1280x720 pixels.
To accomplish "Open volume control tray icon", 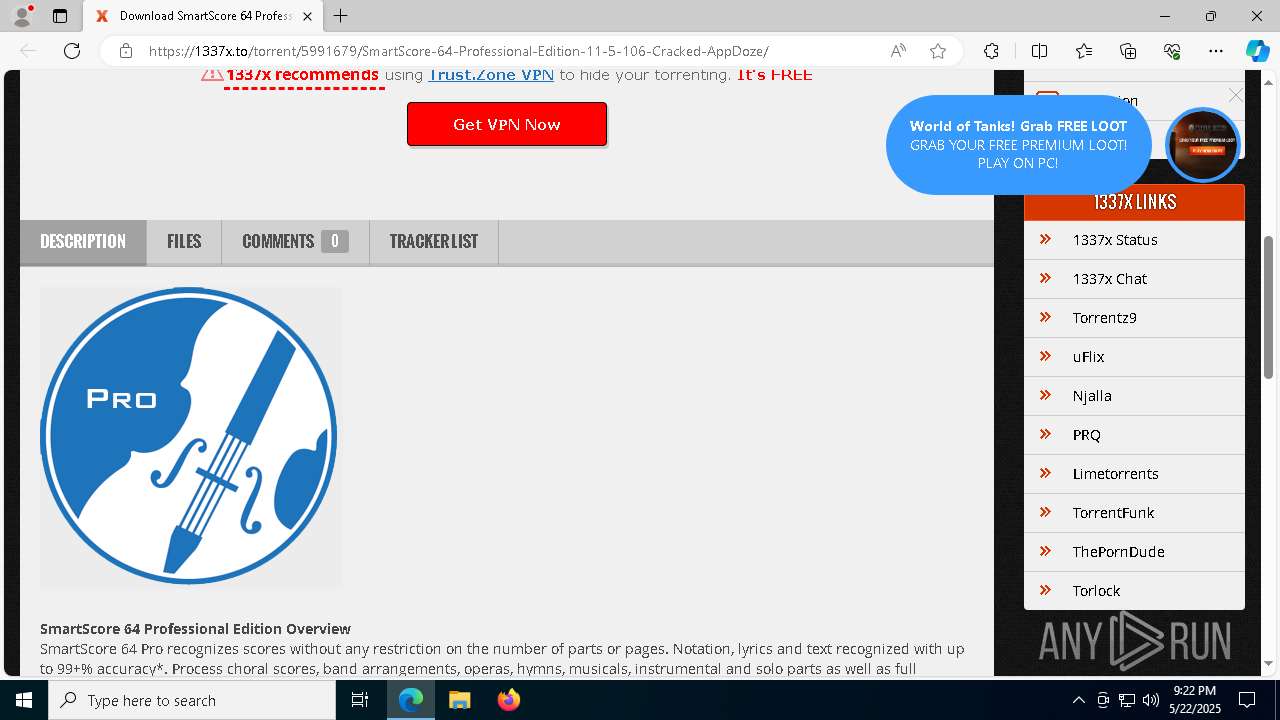I will pos(1150,700).
